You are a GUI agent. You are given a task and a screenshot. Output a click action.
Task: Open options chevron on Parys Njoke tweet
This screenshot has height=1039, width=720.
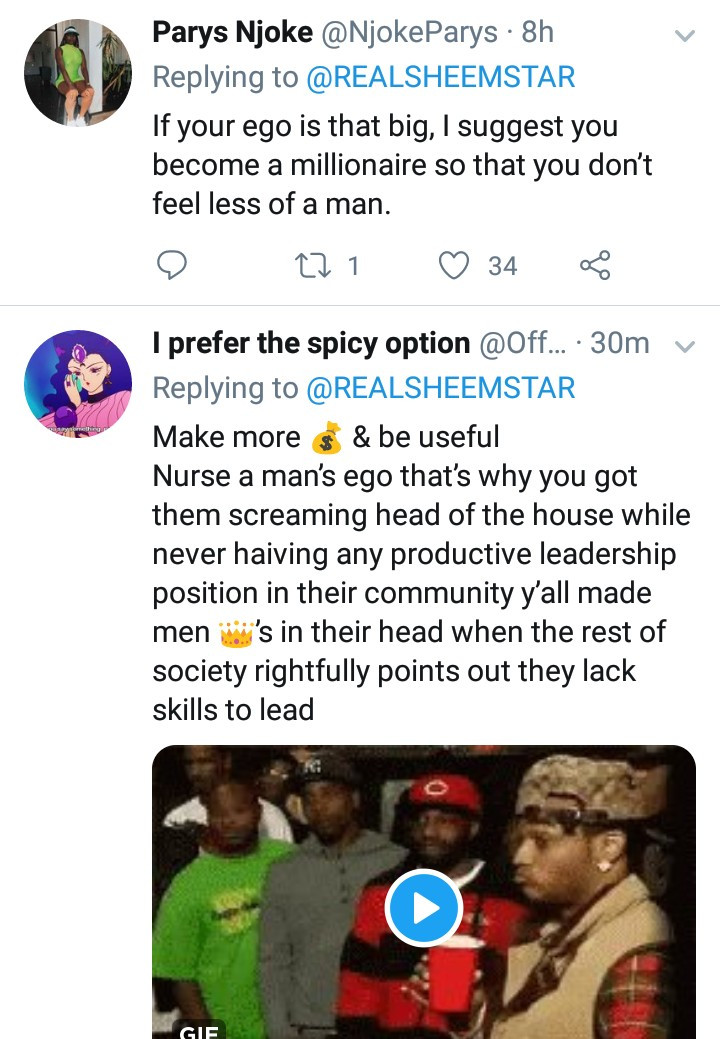coord(684,35)
